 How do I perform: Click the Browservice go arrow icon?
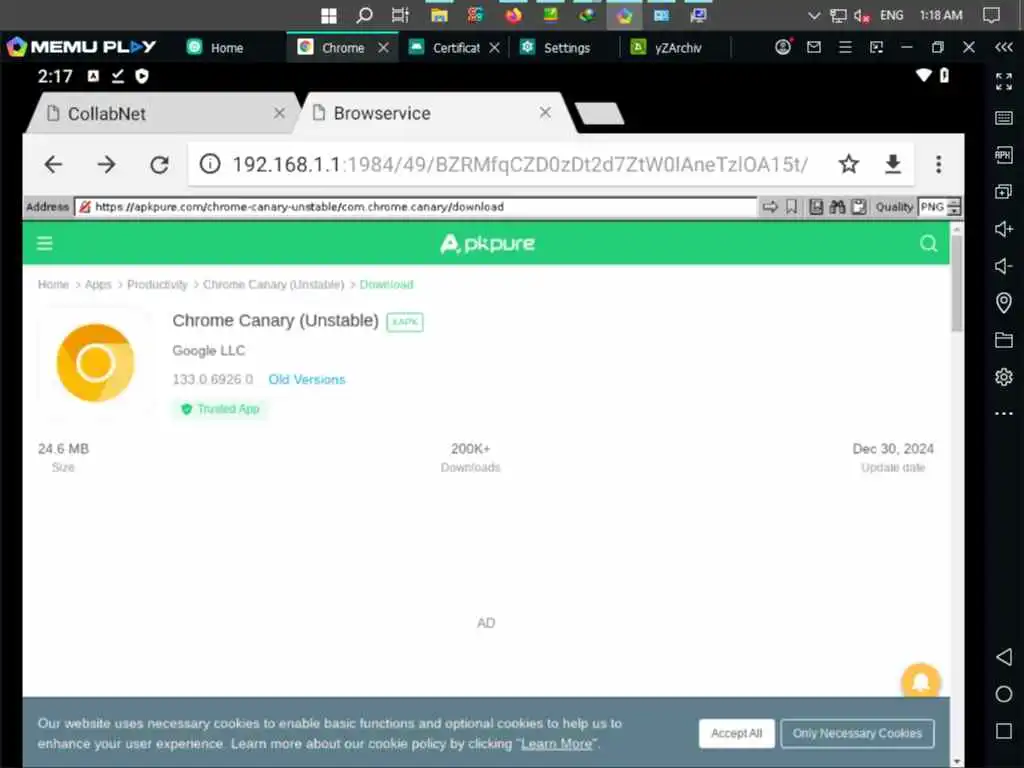[771, 207]
